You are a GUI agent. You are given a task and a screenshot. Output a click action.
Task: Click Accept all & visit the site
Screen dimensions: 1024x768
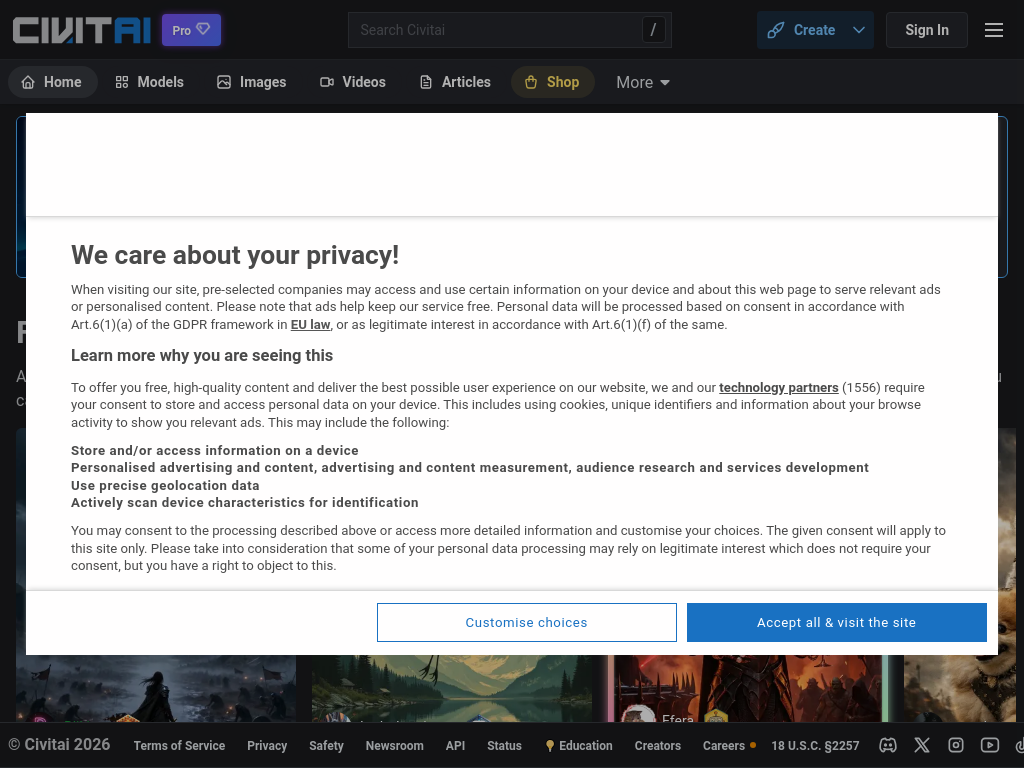click(836, 622)
